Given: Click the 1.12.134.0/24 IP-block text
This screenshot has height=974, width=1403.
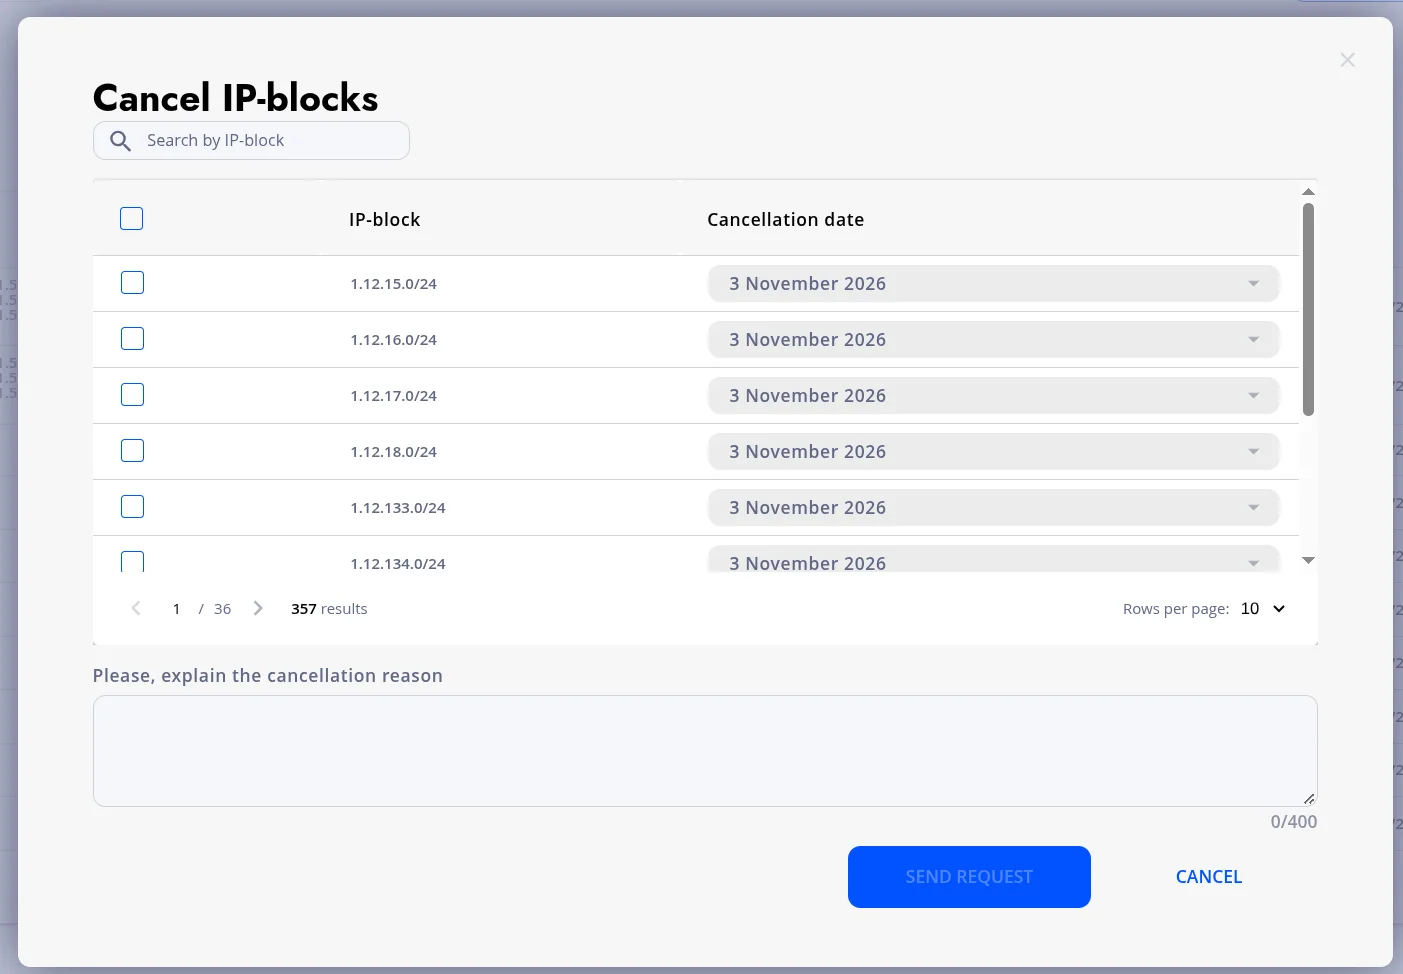Looking at the screenshot, I should click(x=398, y=564).
